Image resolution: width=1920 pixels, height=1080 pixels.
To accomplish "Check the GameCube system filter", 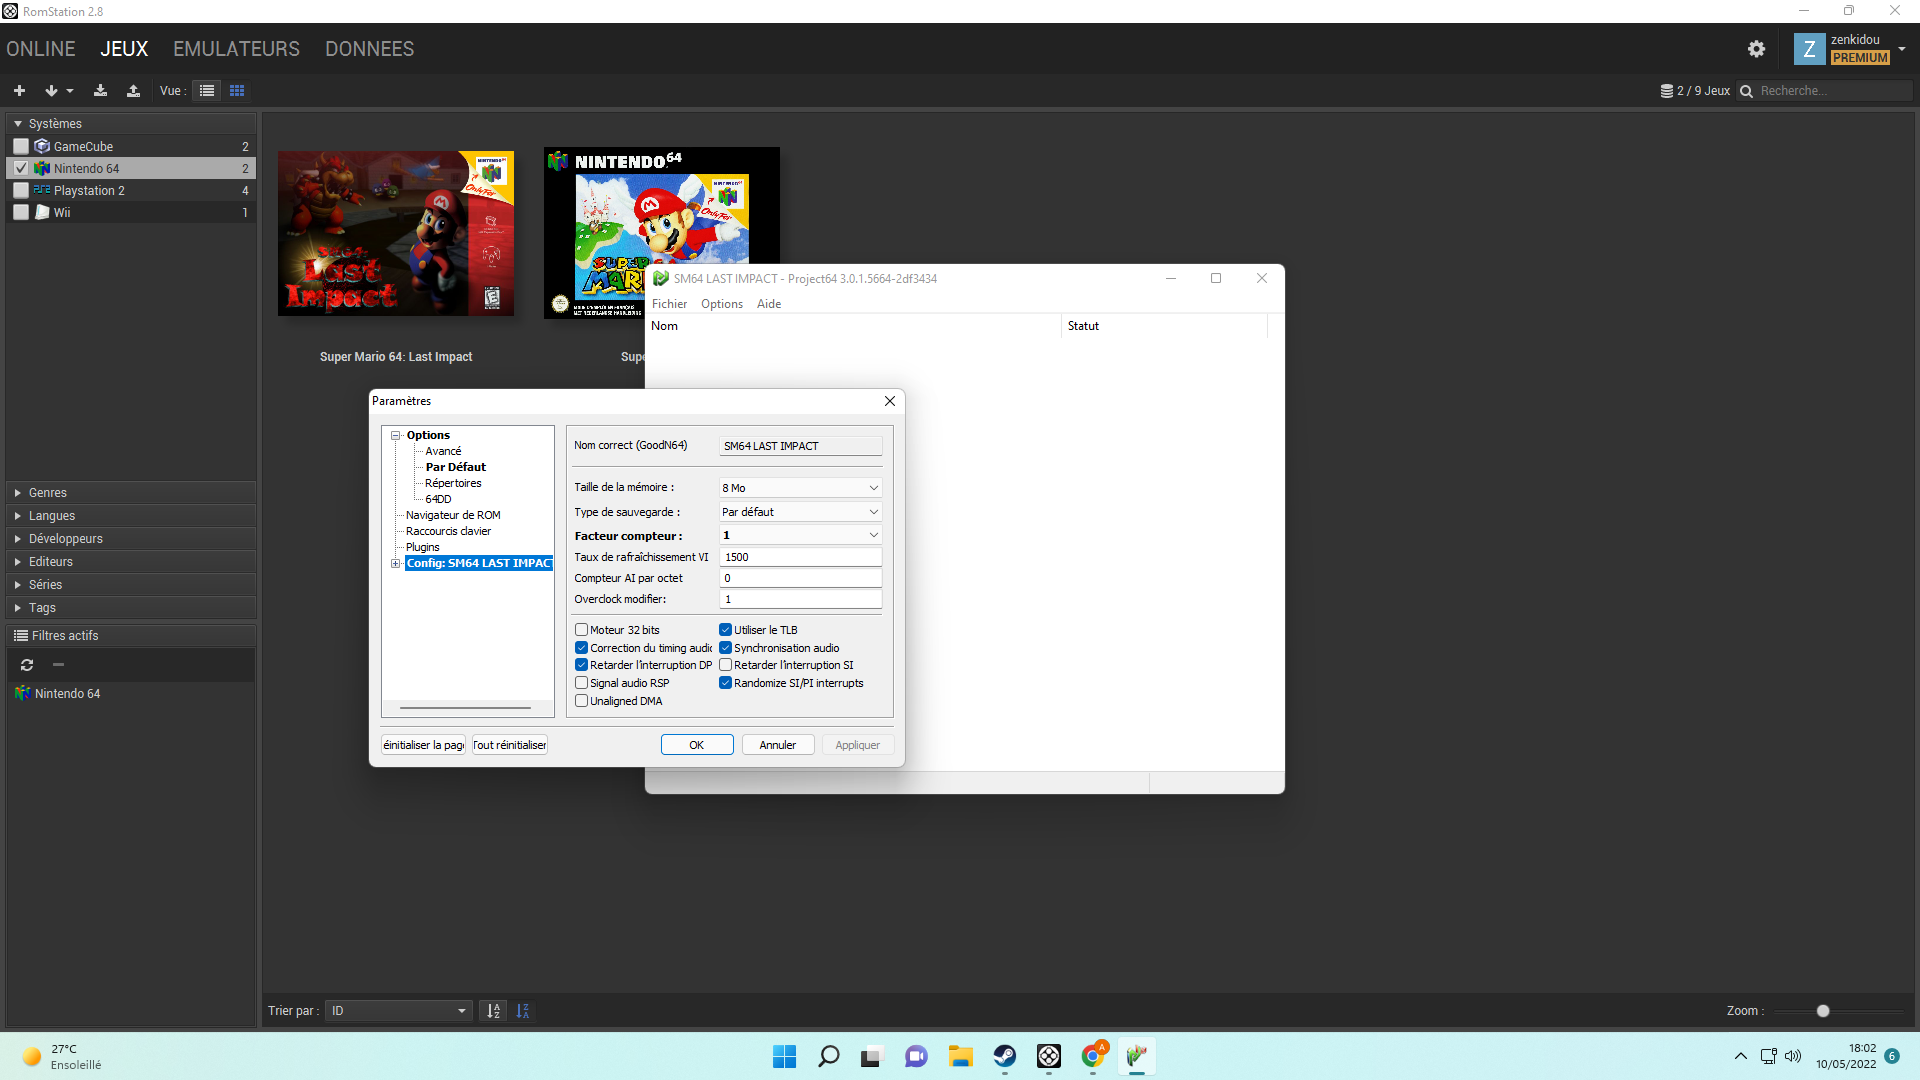I will click(21, 146).
